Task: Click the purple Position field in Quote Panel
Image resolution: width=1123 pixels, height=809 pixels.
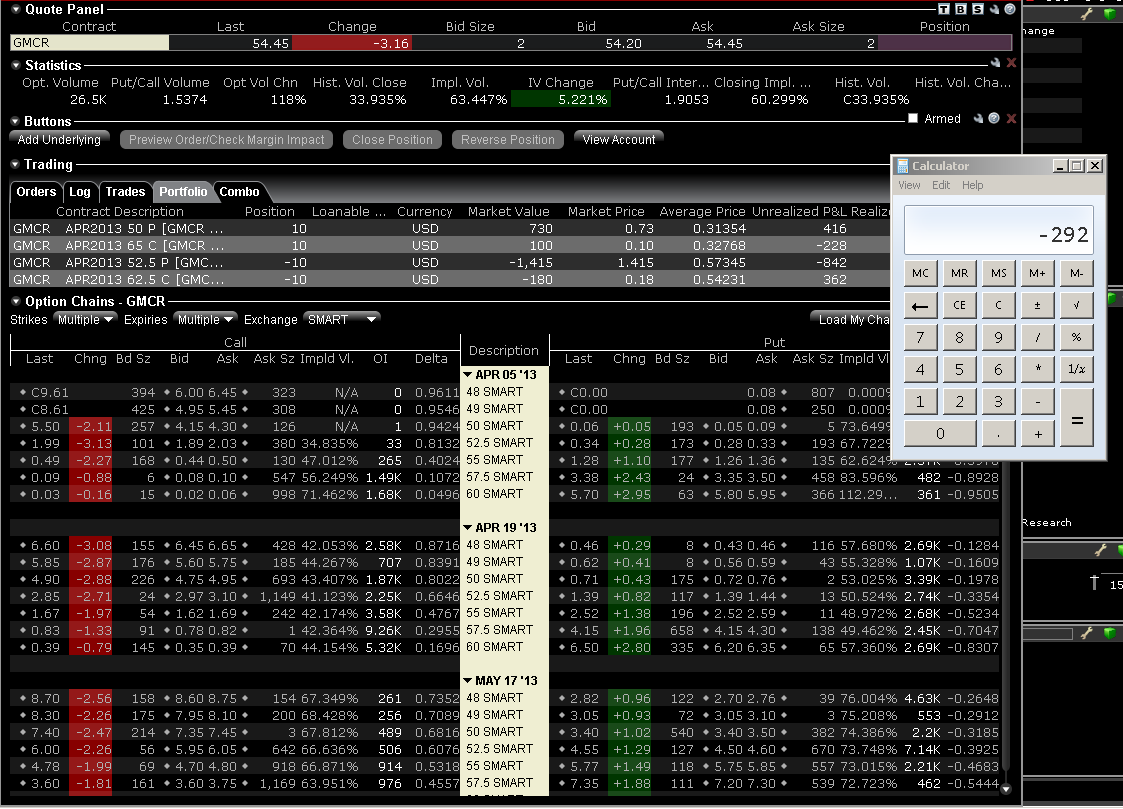Action: pos(944,43)
